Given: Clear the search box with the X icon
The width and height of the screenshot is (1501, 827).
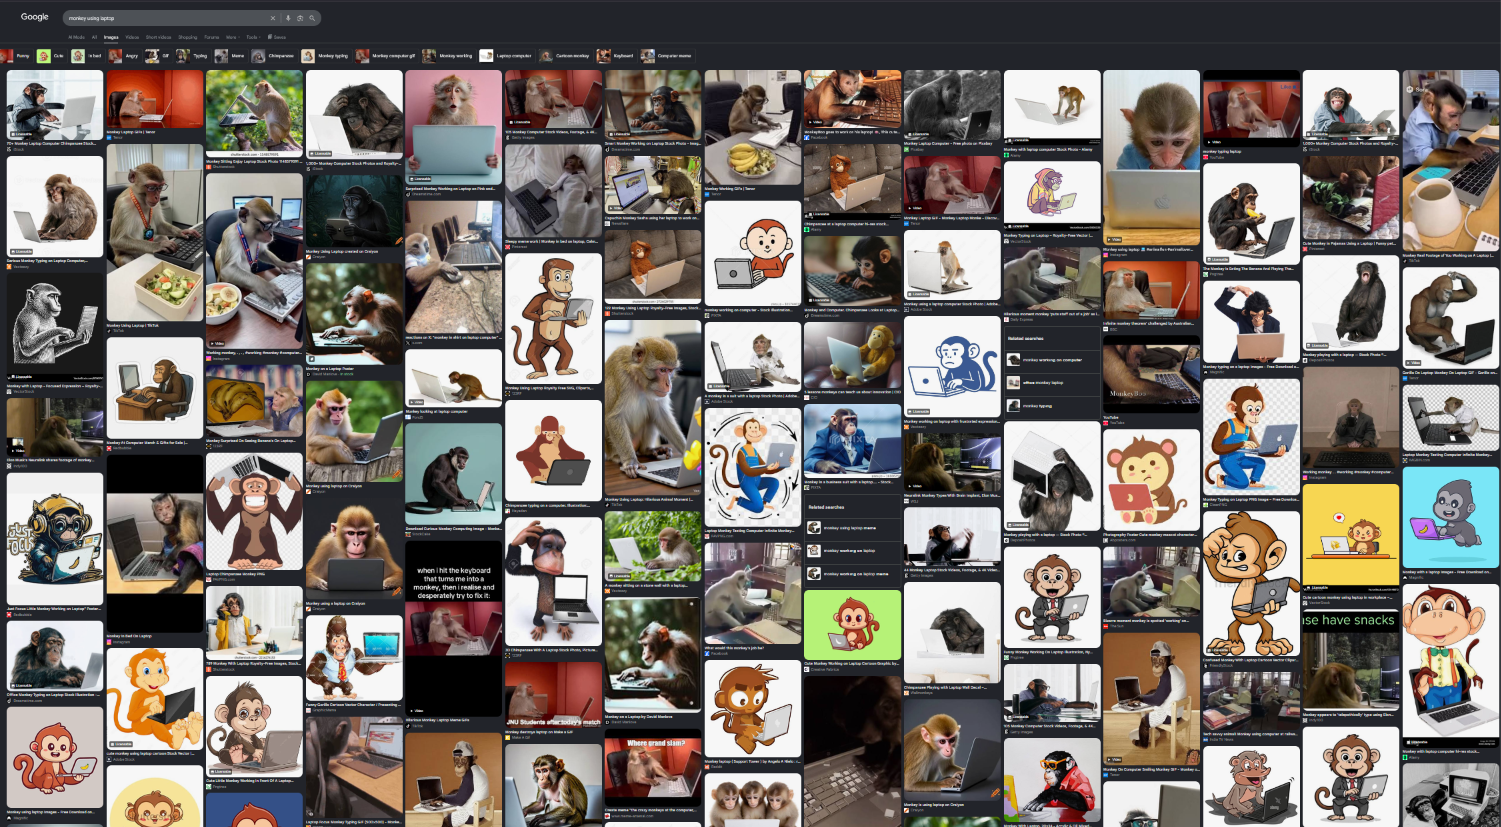Looking at the screenshot, I should tap(272, 18).
